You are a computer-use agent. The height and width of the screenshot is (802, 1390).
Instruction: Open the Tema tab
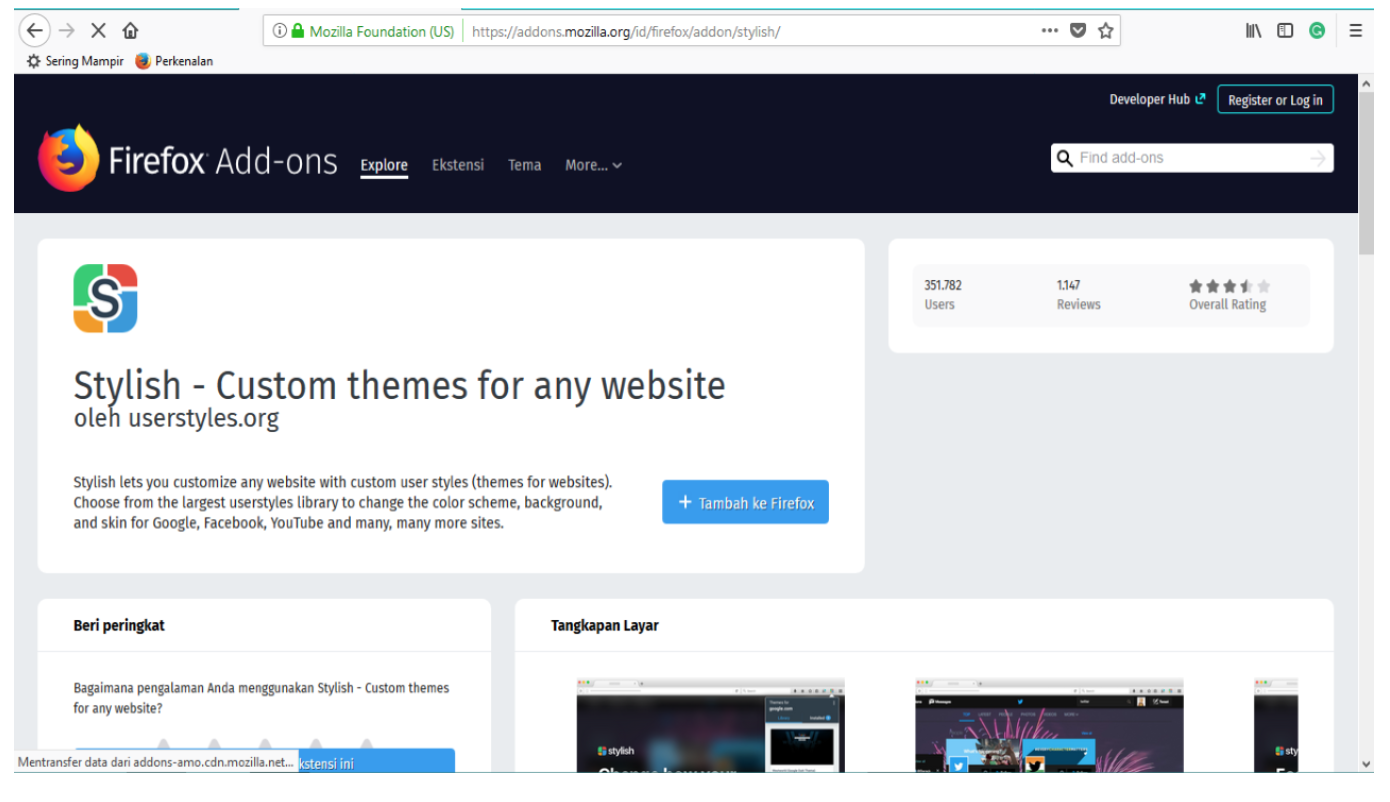[x=524, y=165]
